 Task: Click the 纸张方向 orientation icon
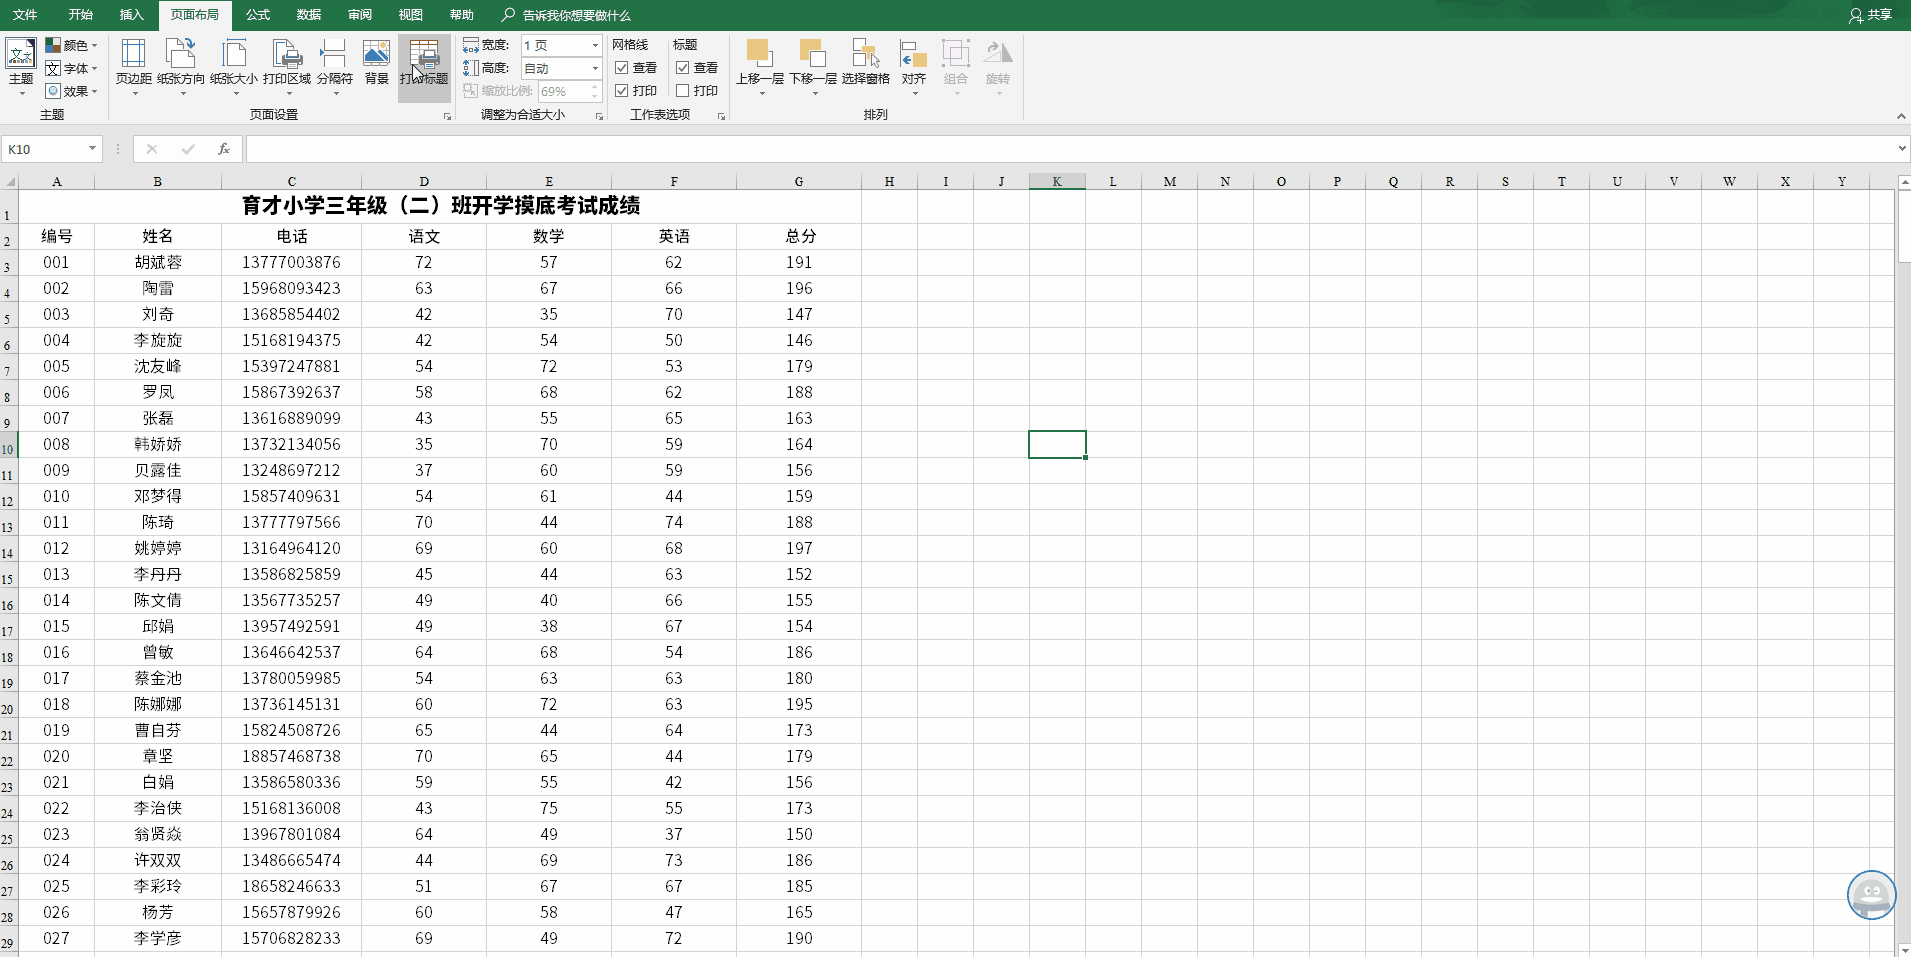click(181, 62)
